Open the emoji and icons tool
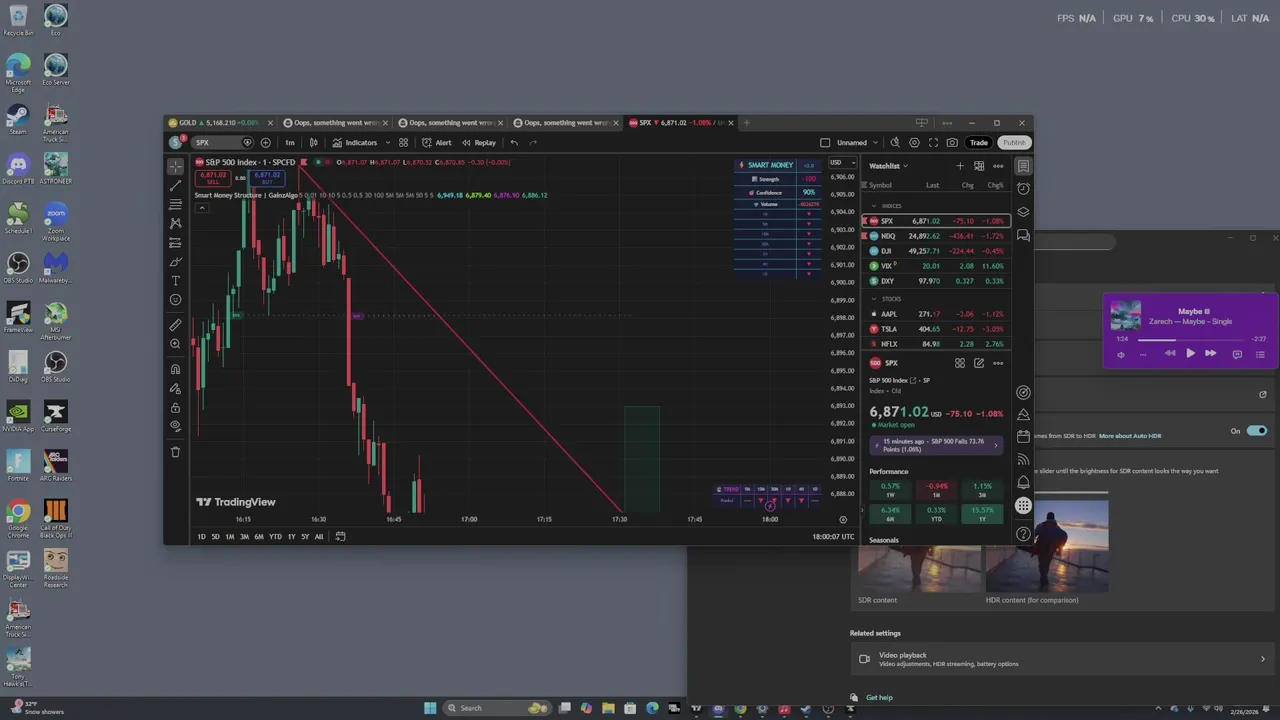This screenshot has width=1280, height=720. coord(175,300)
